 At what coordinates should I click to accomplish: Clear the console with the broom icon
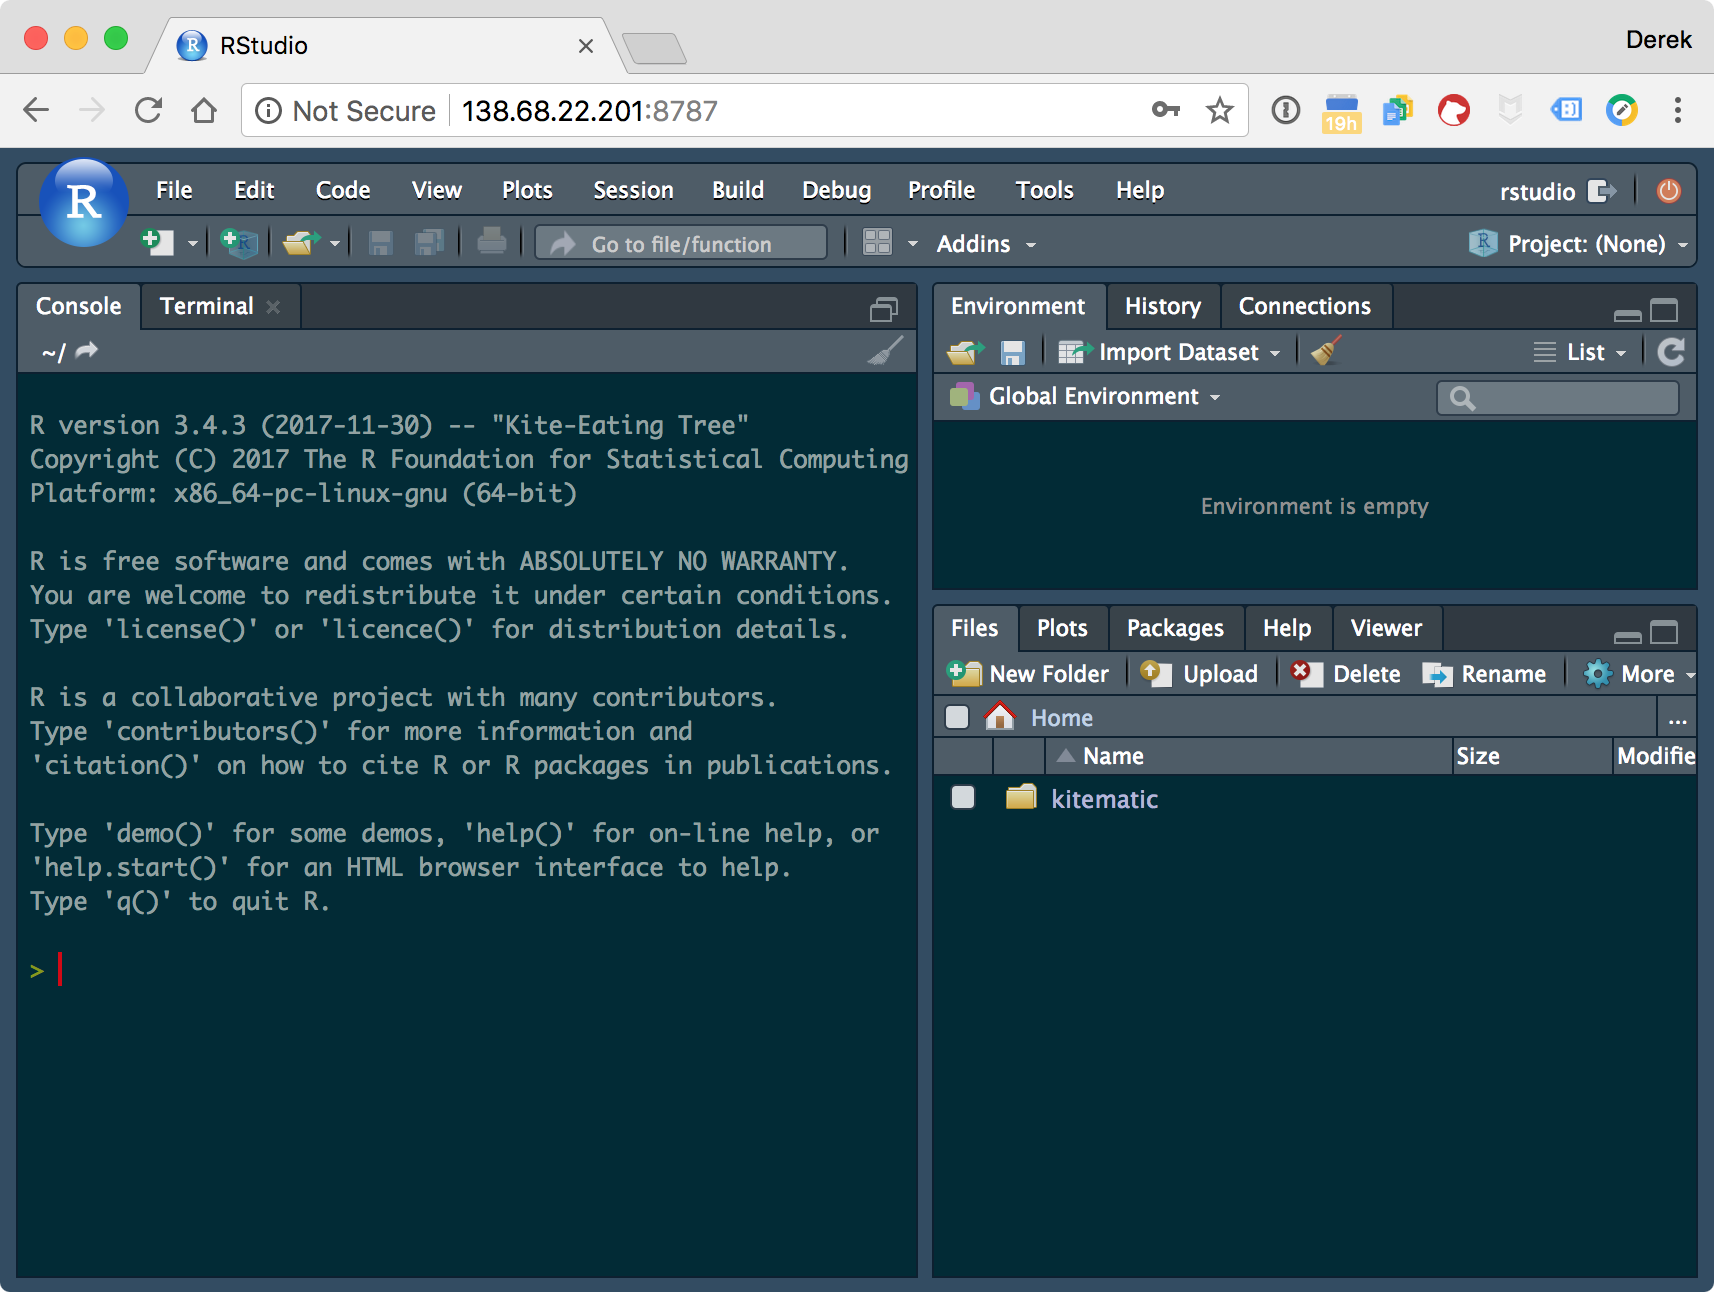885,351
